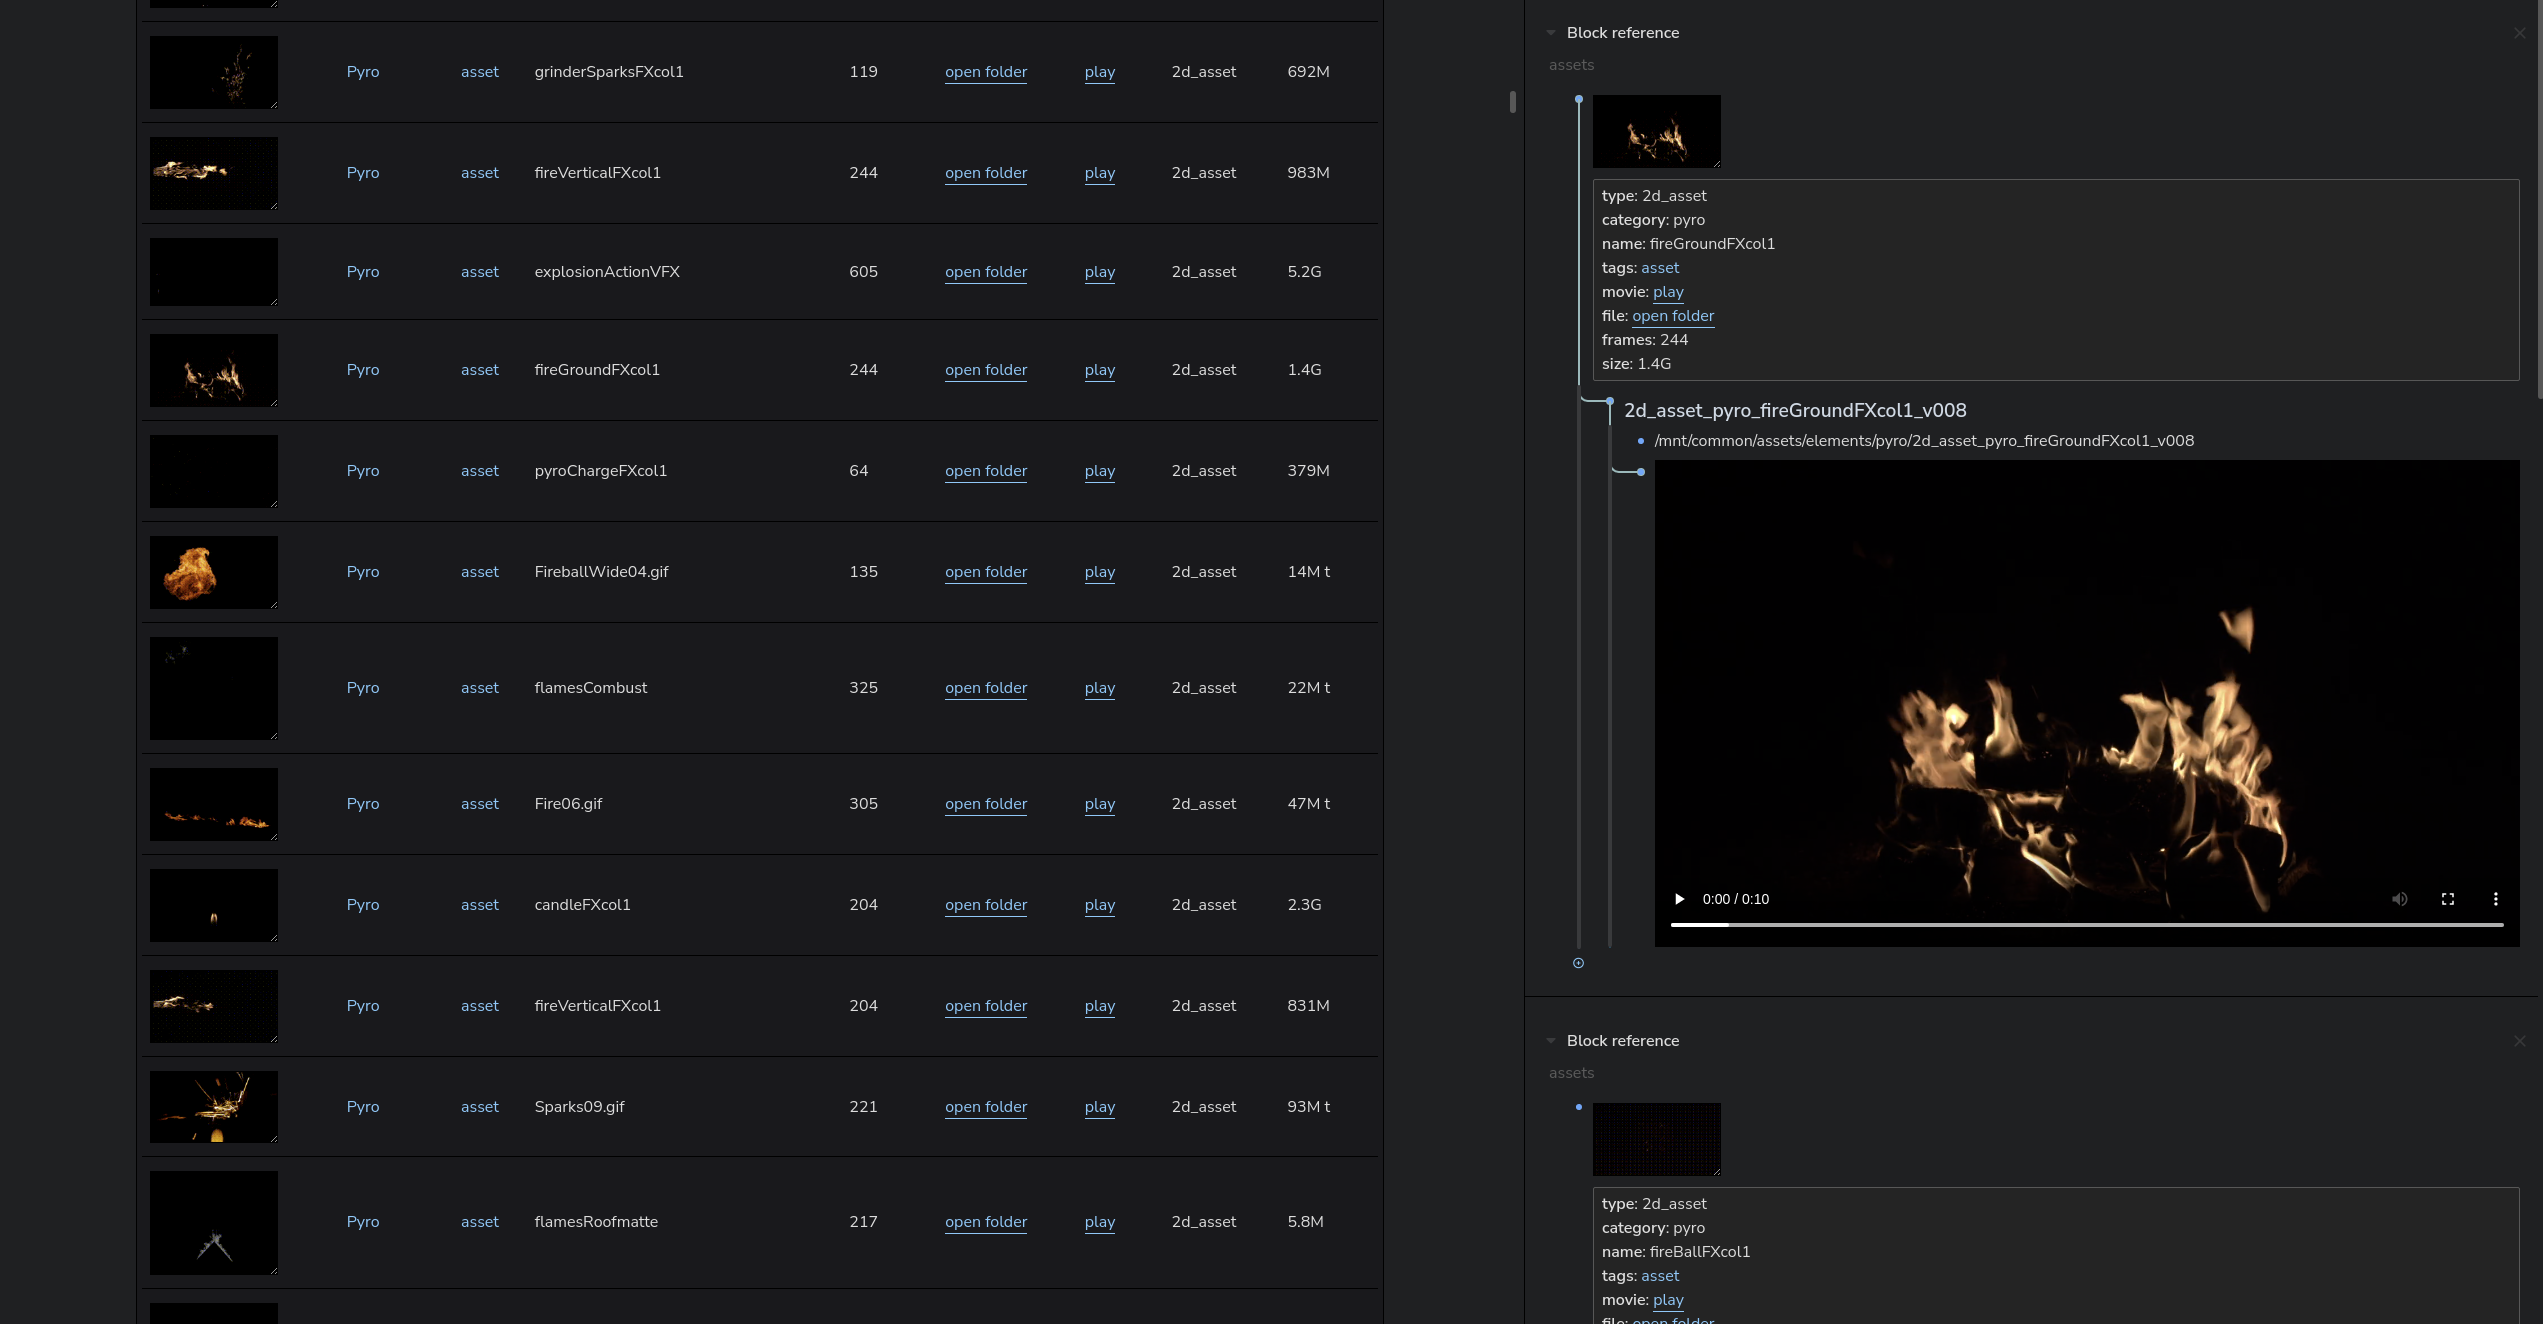Image resolution: width=2543 pixels, height=1324 pixels.
Task: Click the circled bullet below the video block
Action: [x=1578, y=963]
